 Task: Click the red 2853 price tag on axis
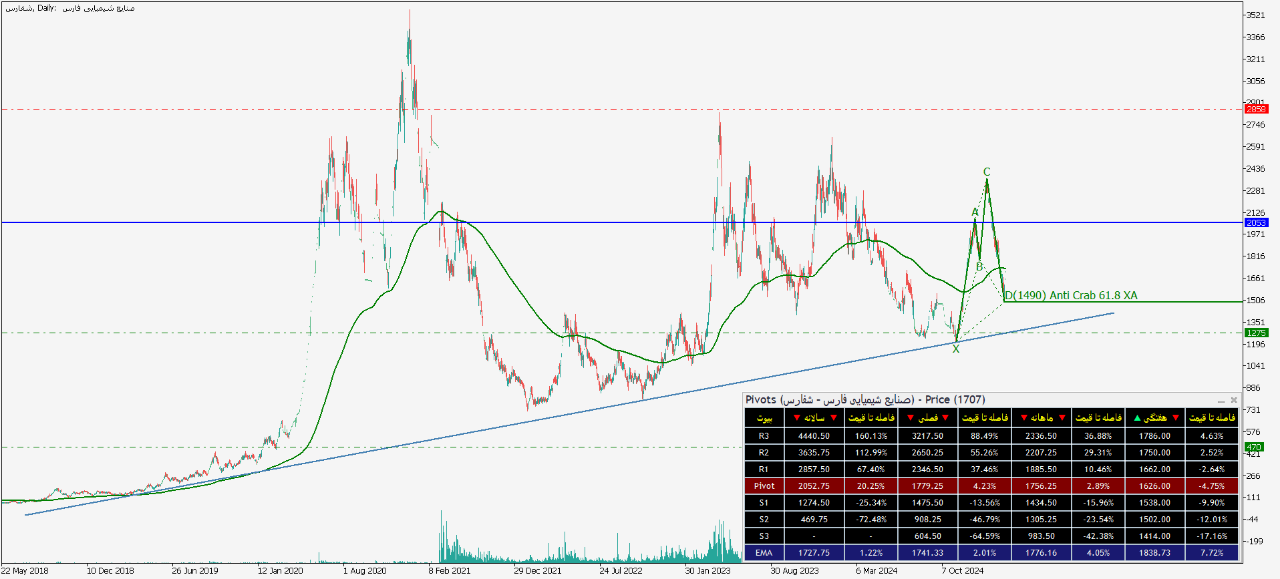tap(1255, 108)
